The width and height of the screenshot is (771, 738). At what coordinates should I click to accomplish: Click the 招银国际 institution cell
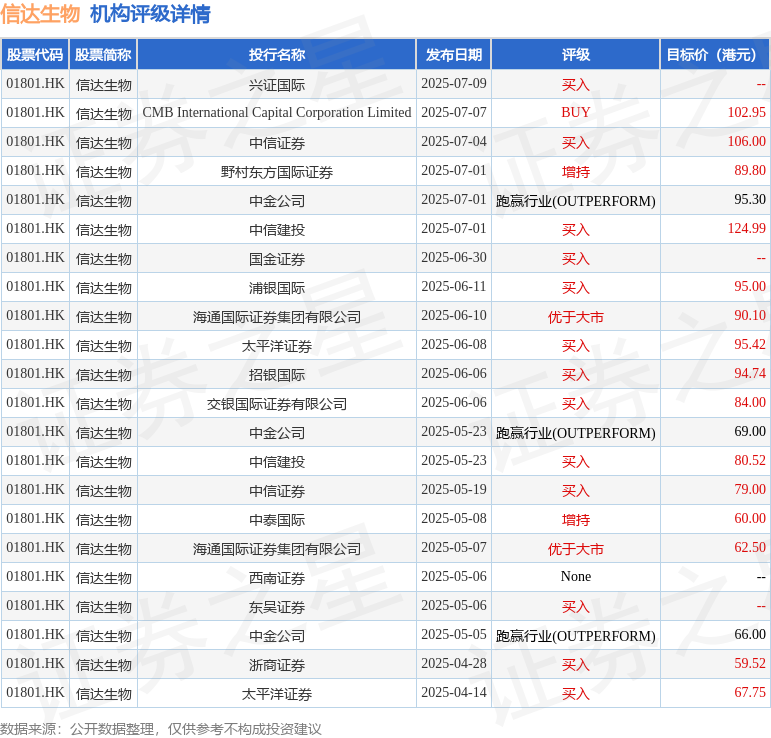coord(277,375)
